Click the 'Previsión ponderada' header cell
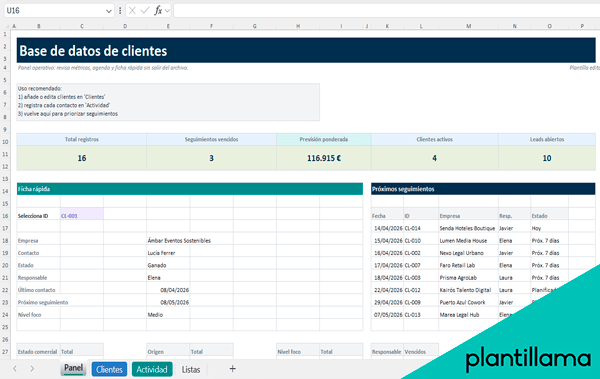The image size is (600, 379). point(324,139)
